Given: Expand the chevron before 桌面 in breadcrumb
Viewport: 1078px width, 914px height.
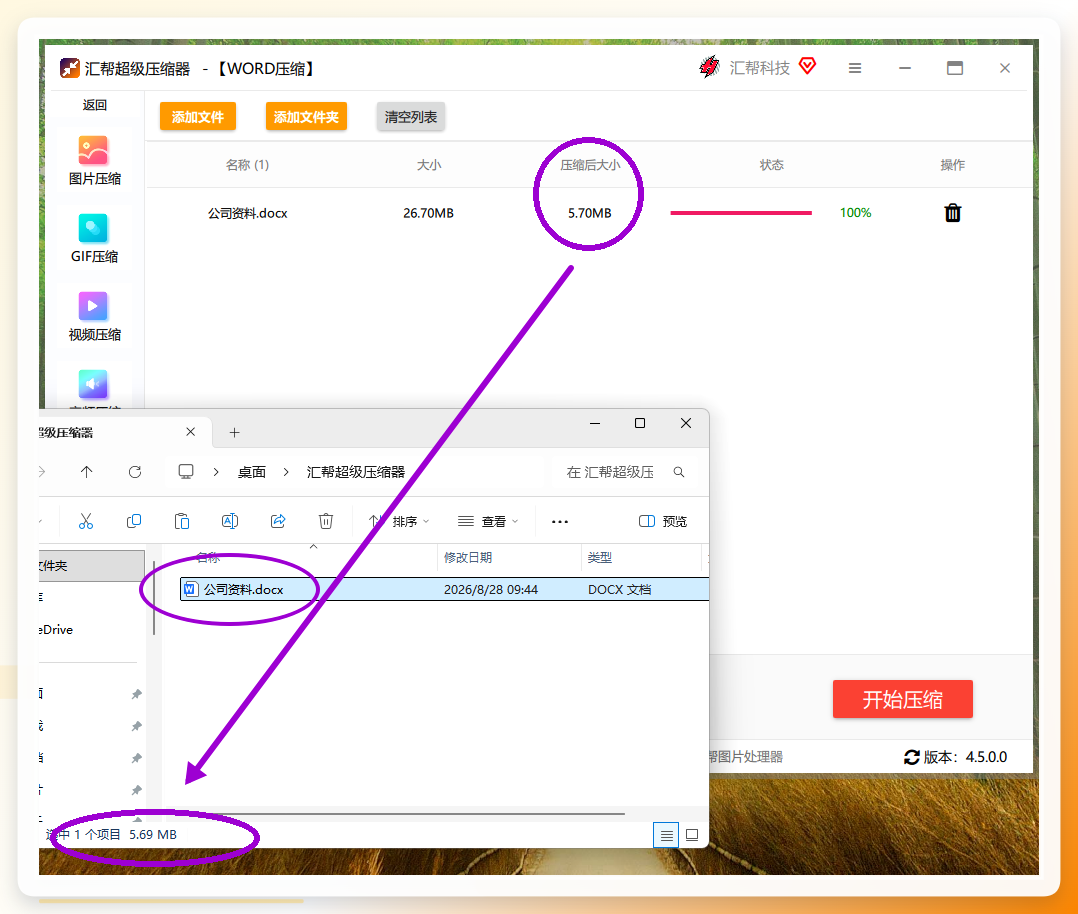Looking at the screenshot, I should coord(216,472).
